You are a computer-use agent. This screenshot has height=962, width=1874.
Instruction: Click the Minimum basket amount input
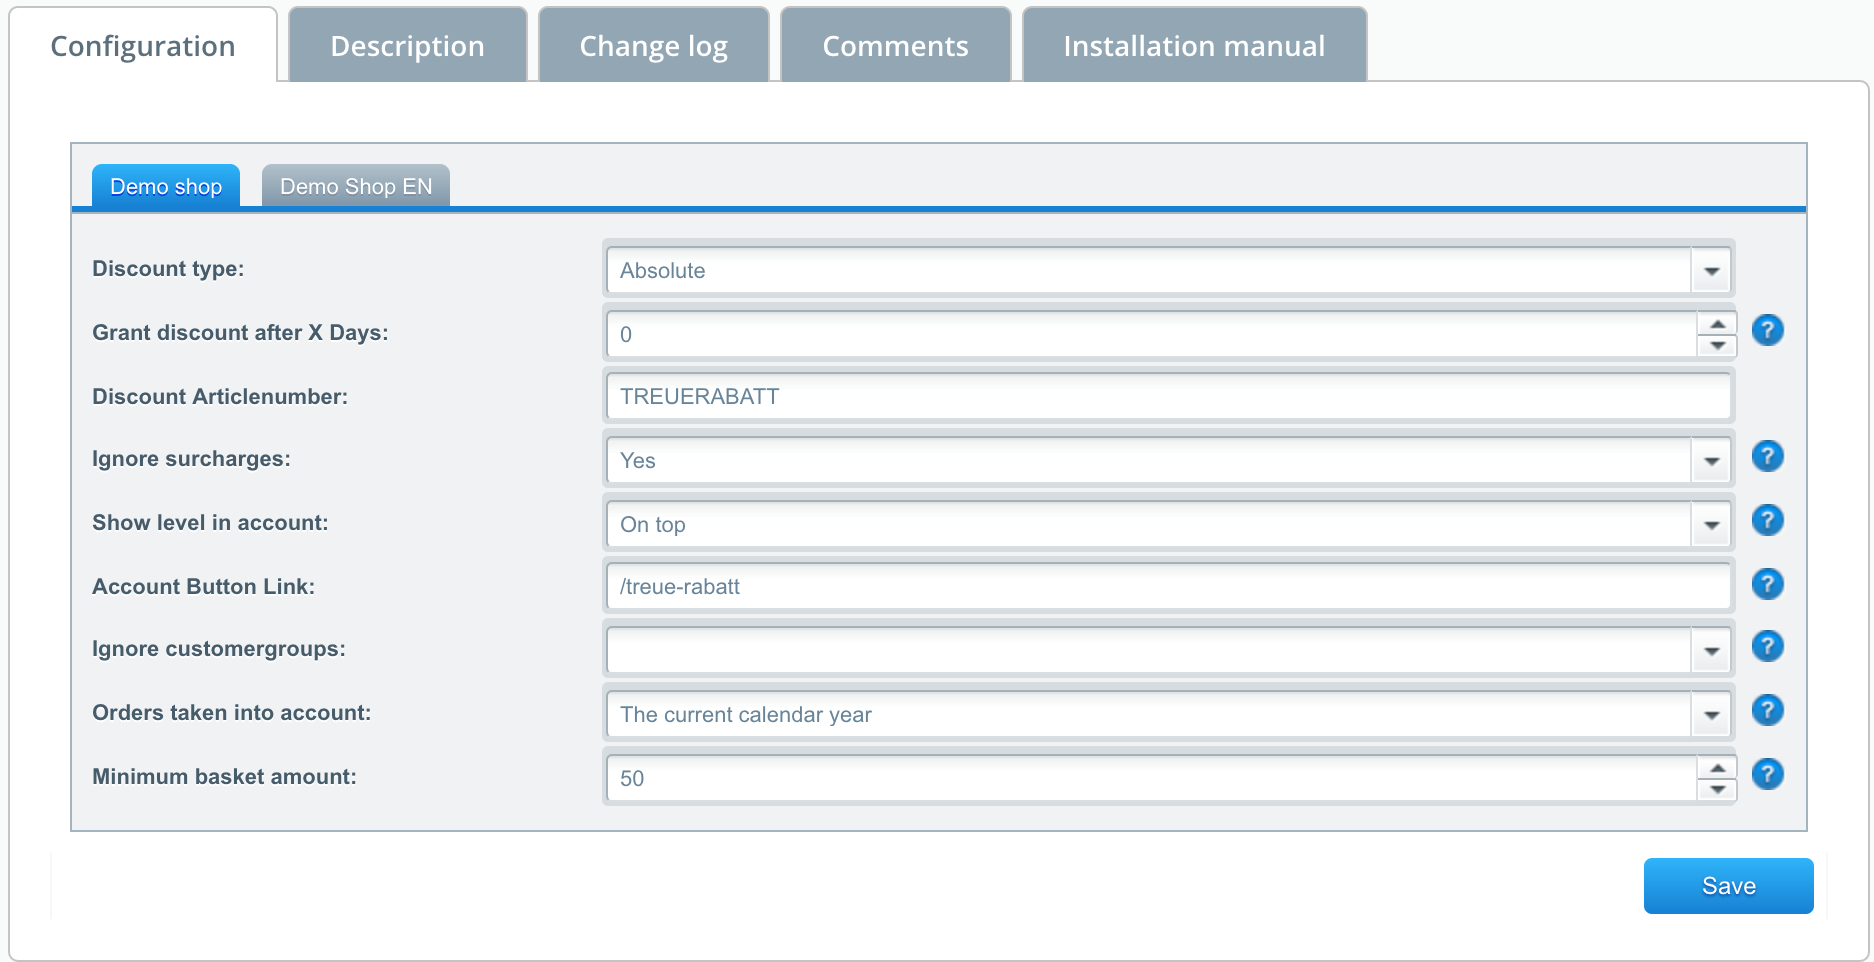pos(1151,779)
